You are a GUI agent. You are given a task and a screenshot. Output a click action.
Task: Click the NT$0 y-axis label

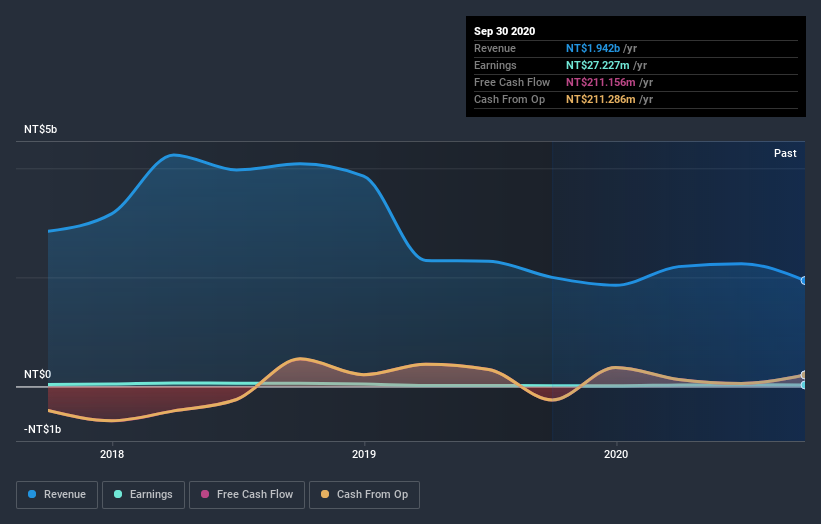(38, 374)
